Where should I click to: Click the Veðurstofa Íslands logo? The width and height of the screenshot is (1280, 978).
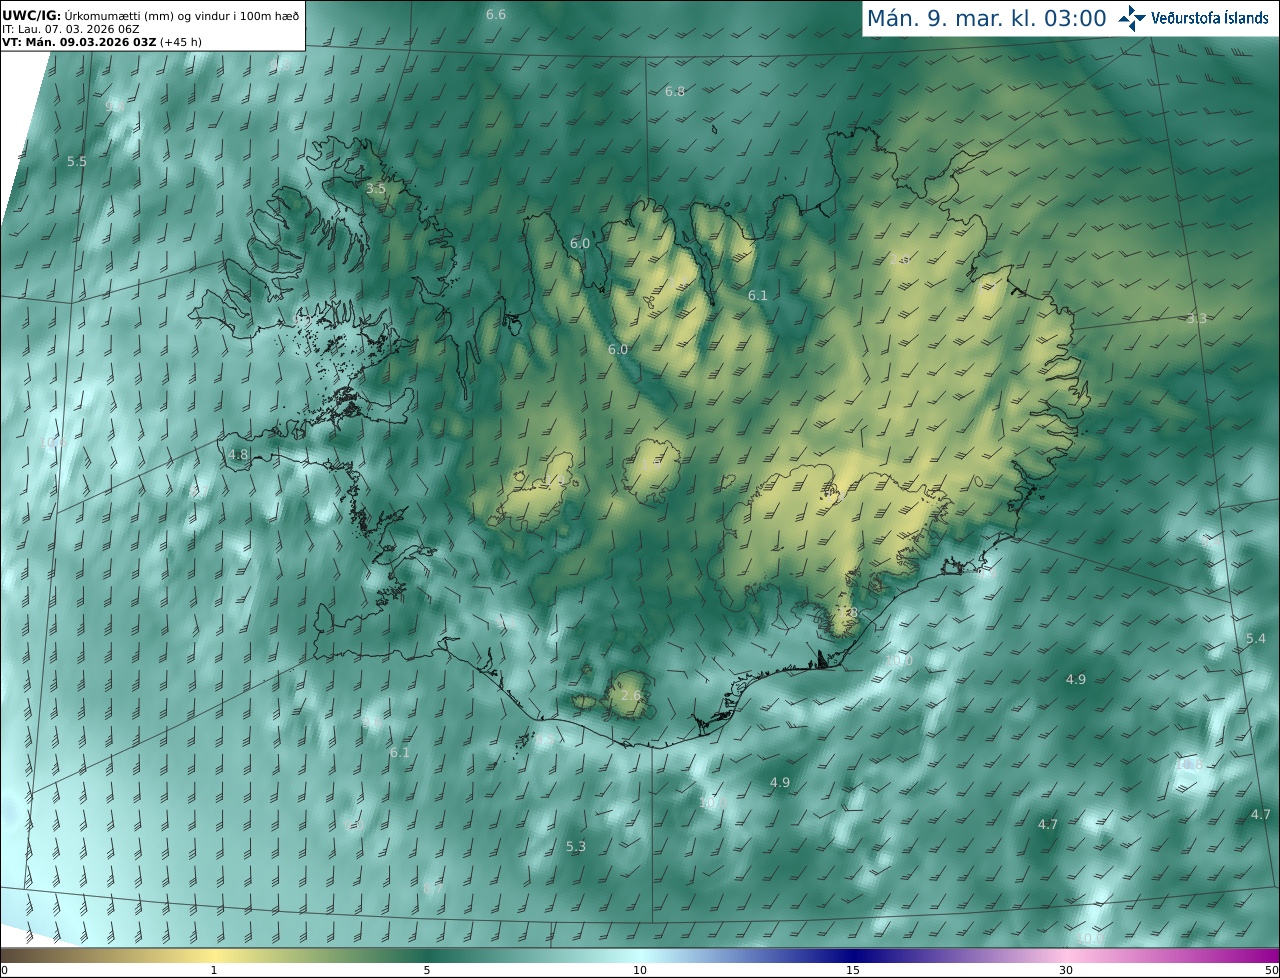pyautogui.click(x=1194, y=18)
